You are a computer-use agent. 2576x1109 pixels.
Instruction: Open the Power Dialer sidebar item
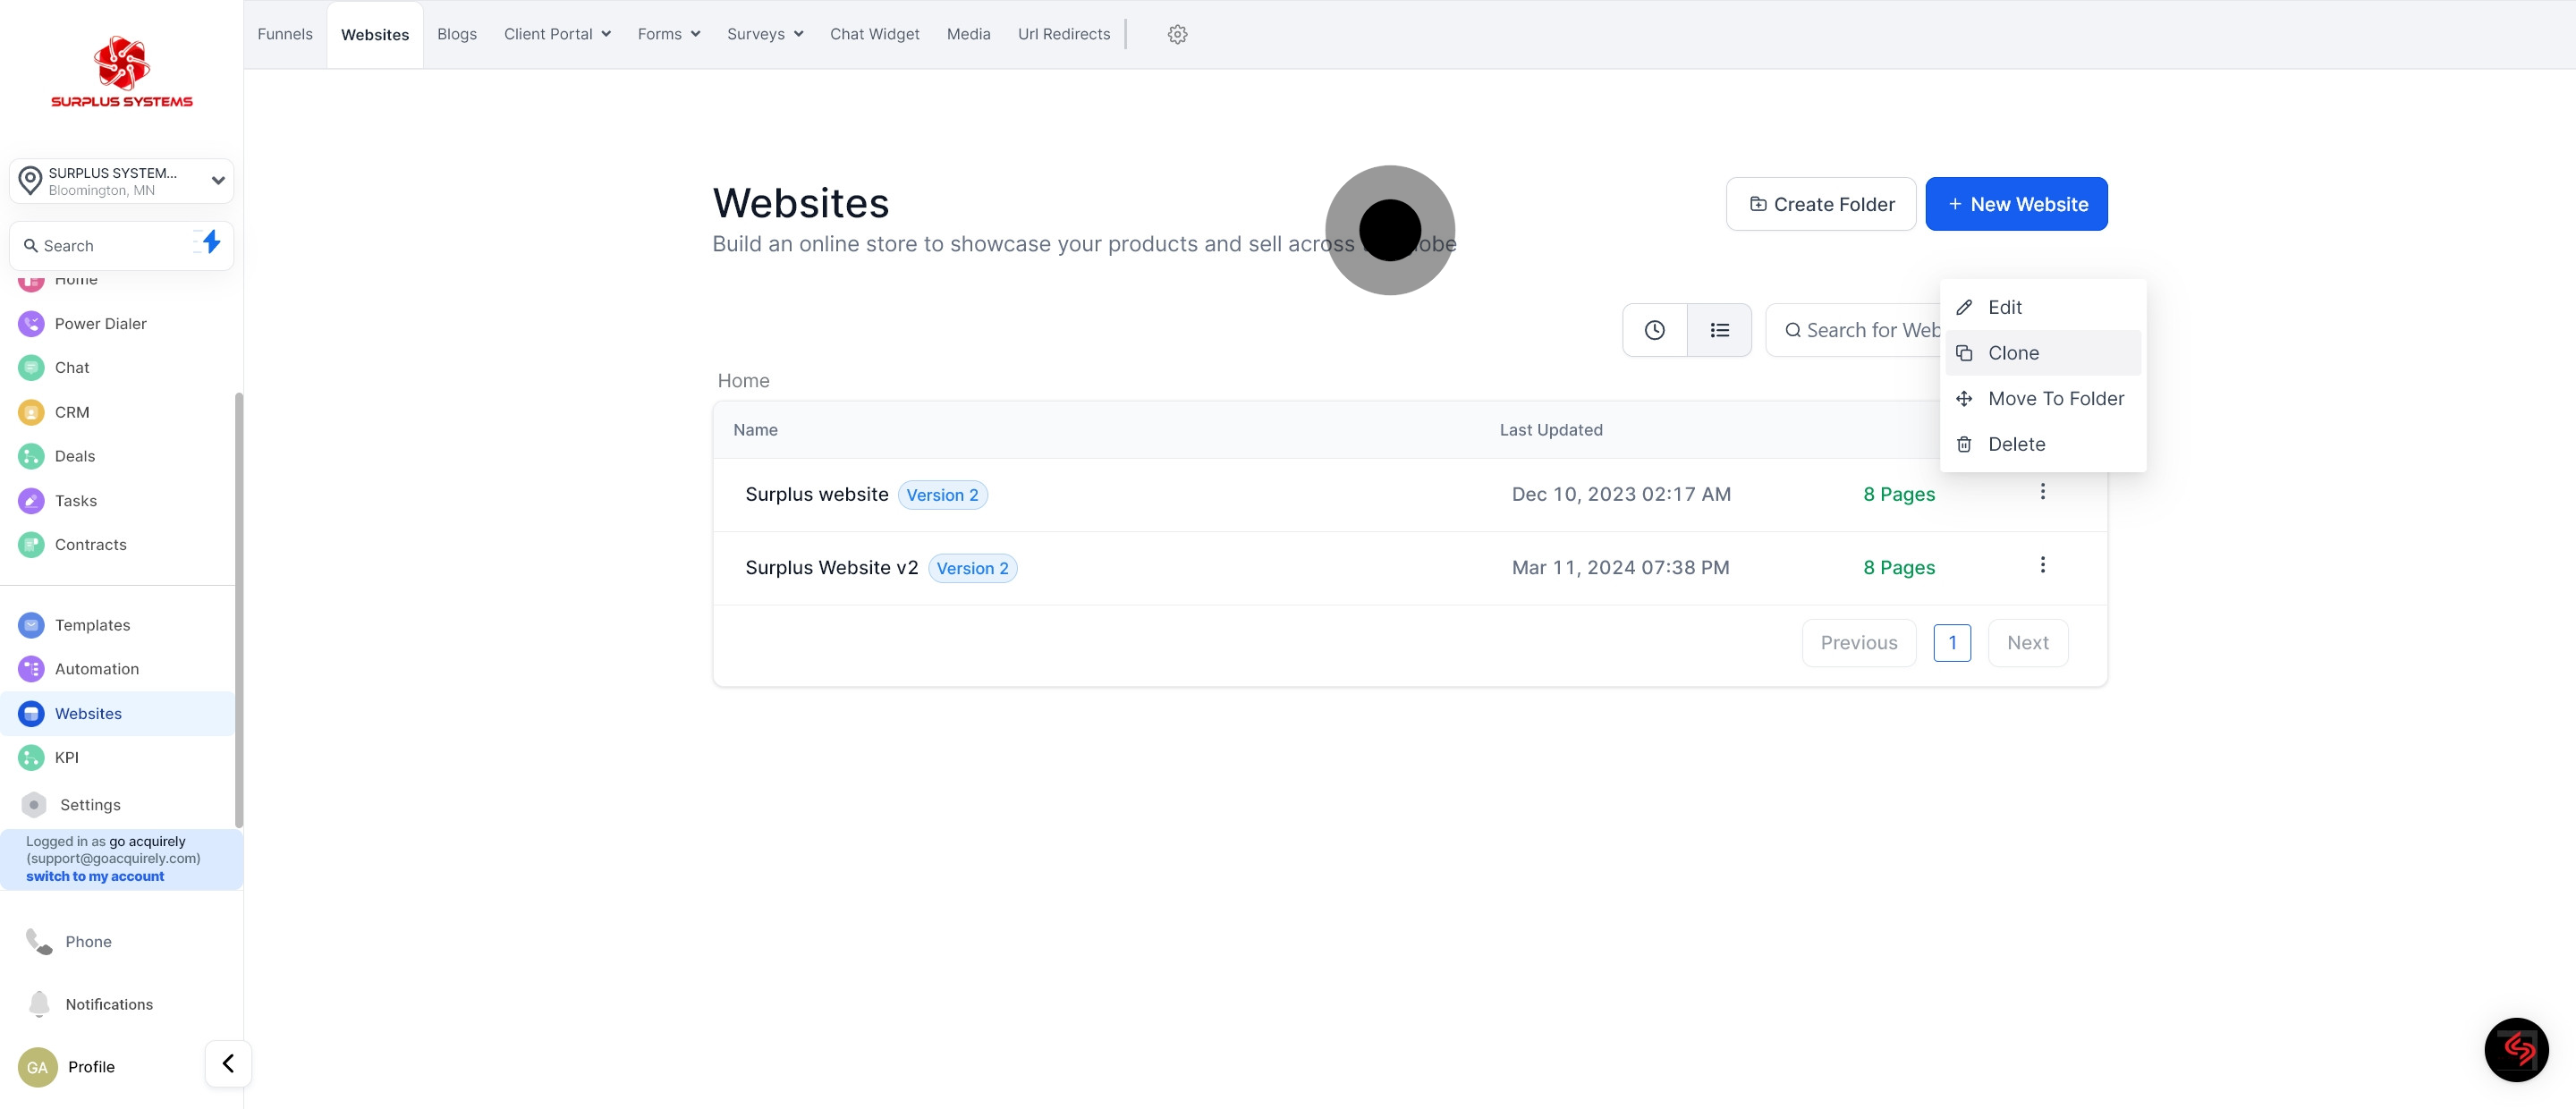click(x=100, y=323)
